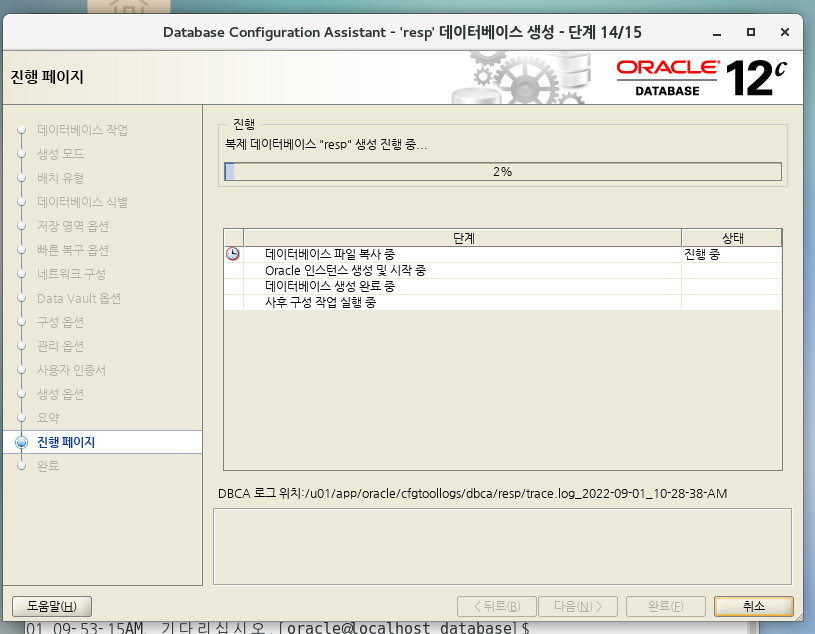Select 요약 step in sidebar
Image resolution: width=815 pixels, height=634 pixels.
click(x=48, y=418)
